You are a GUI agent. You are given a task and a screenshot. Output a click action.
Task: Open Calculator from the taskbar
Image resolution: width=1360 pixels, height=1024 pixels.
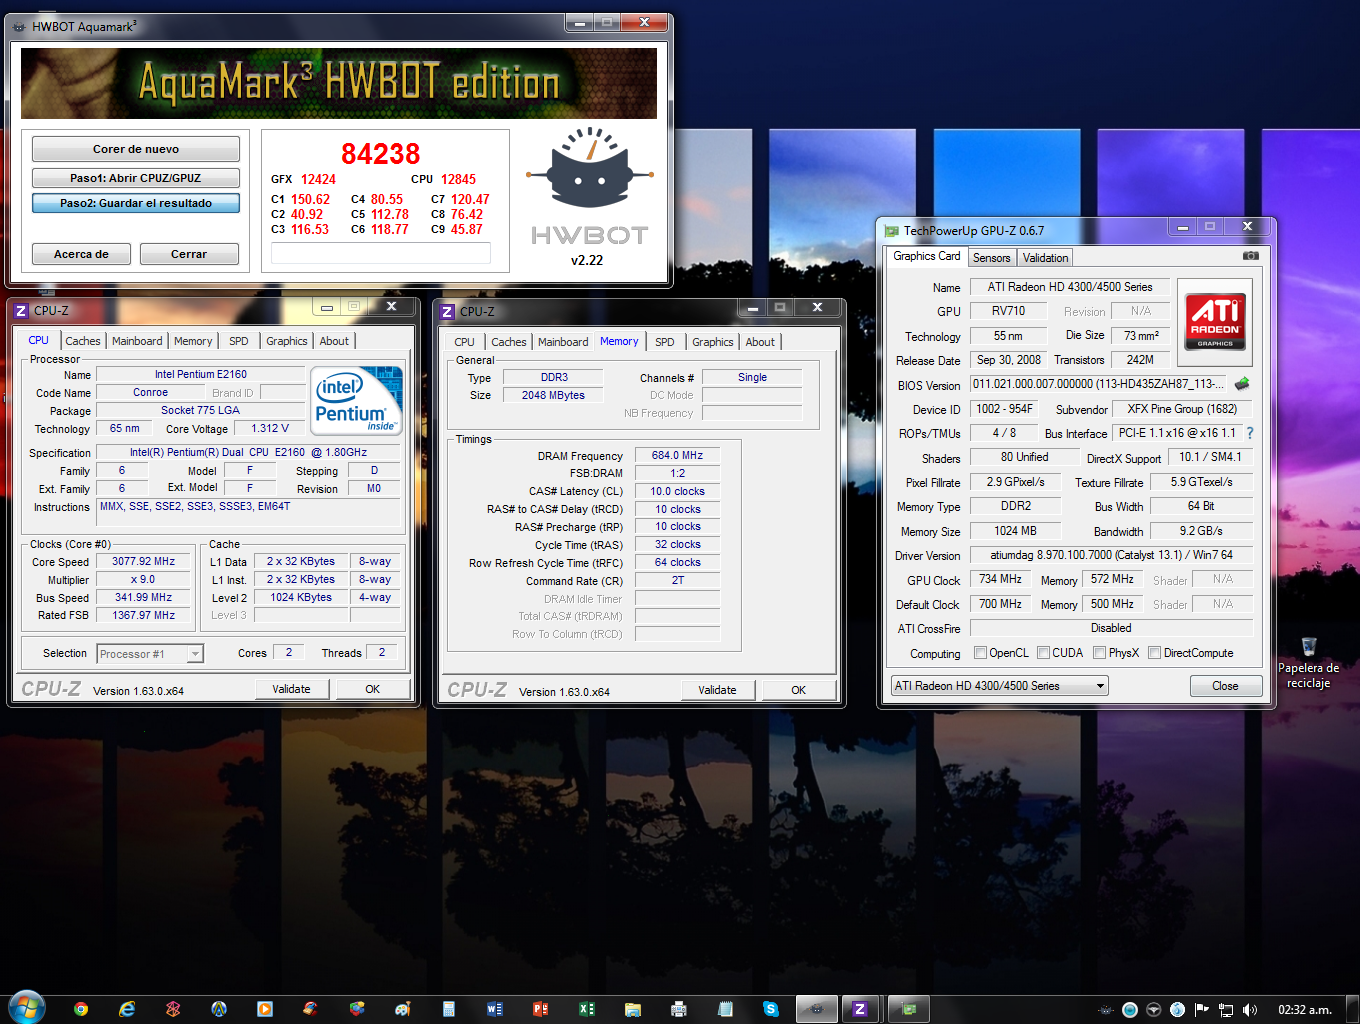[449, 1009]
